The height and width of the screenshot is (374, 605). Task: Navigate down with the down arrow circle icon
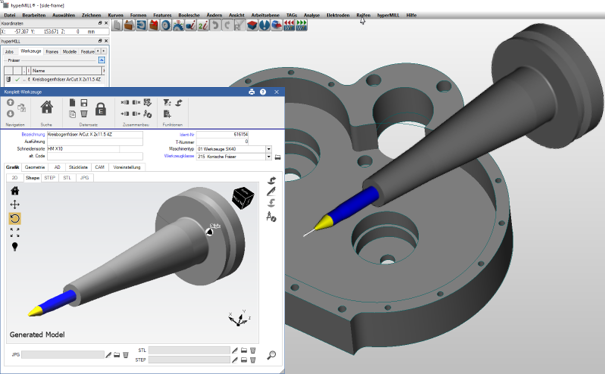click(x=10, y=113)
